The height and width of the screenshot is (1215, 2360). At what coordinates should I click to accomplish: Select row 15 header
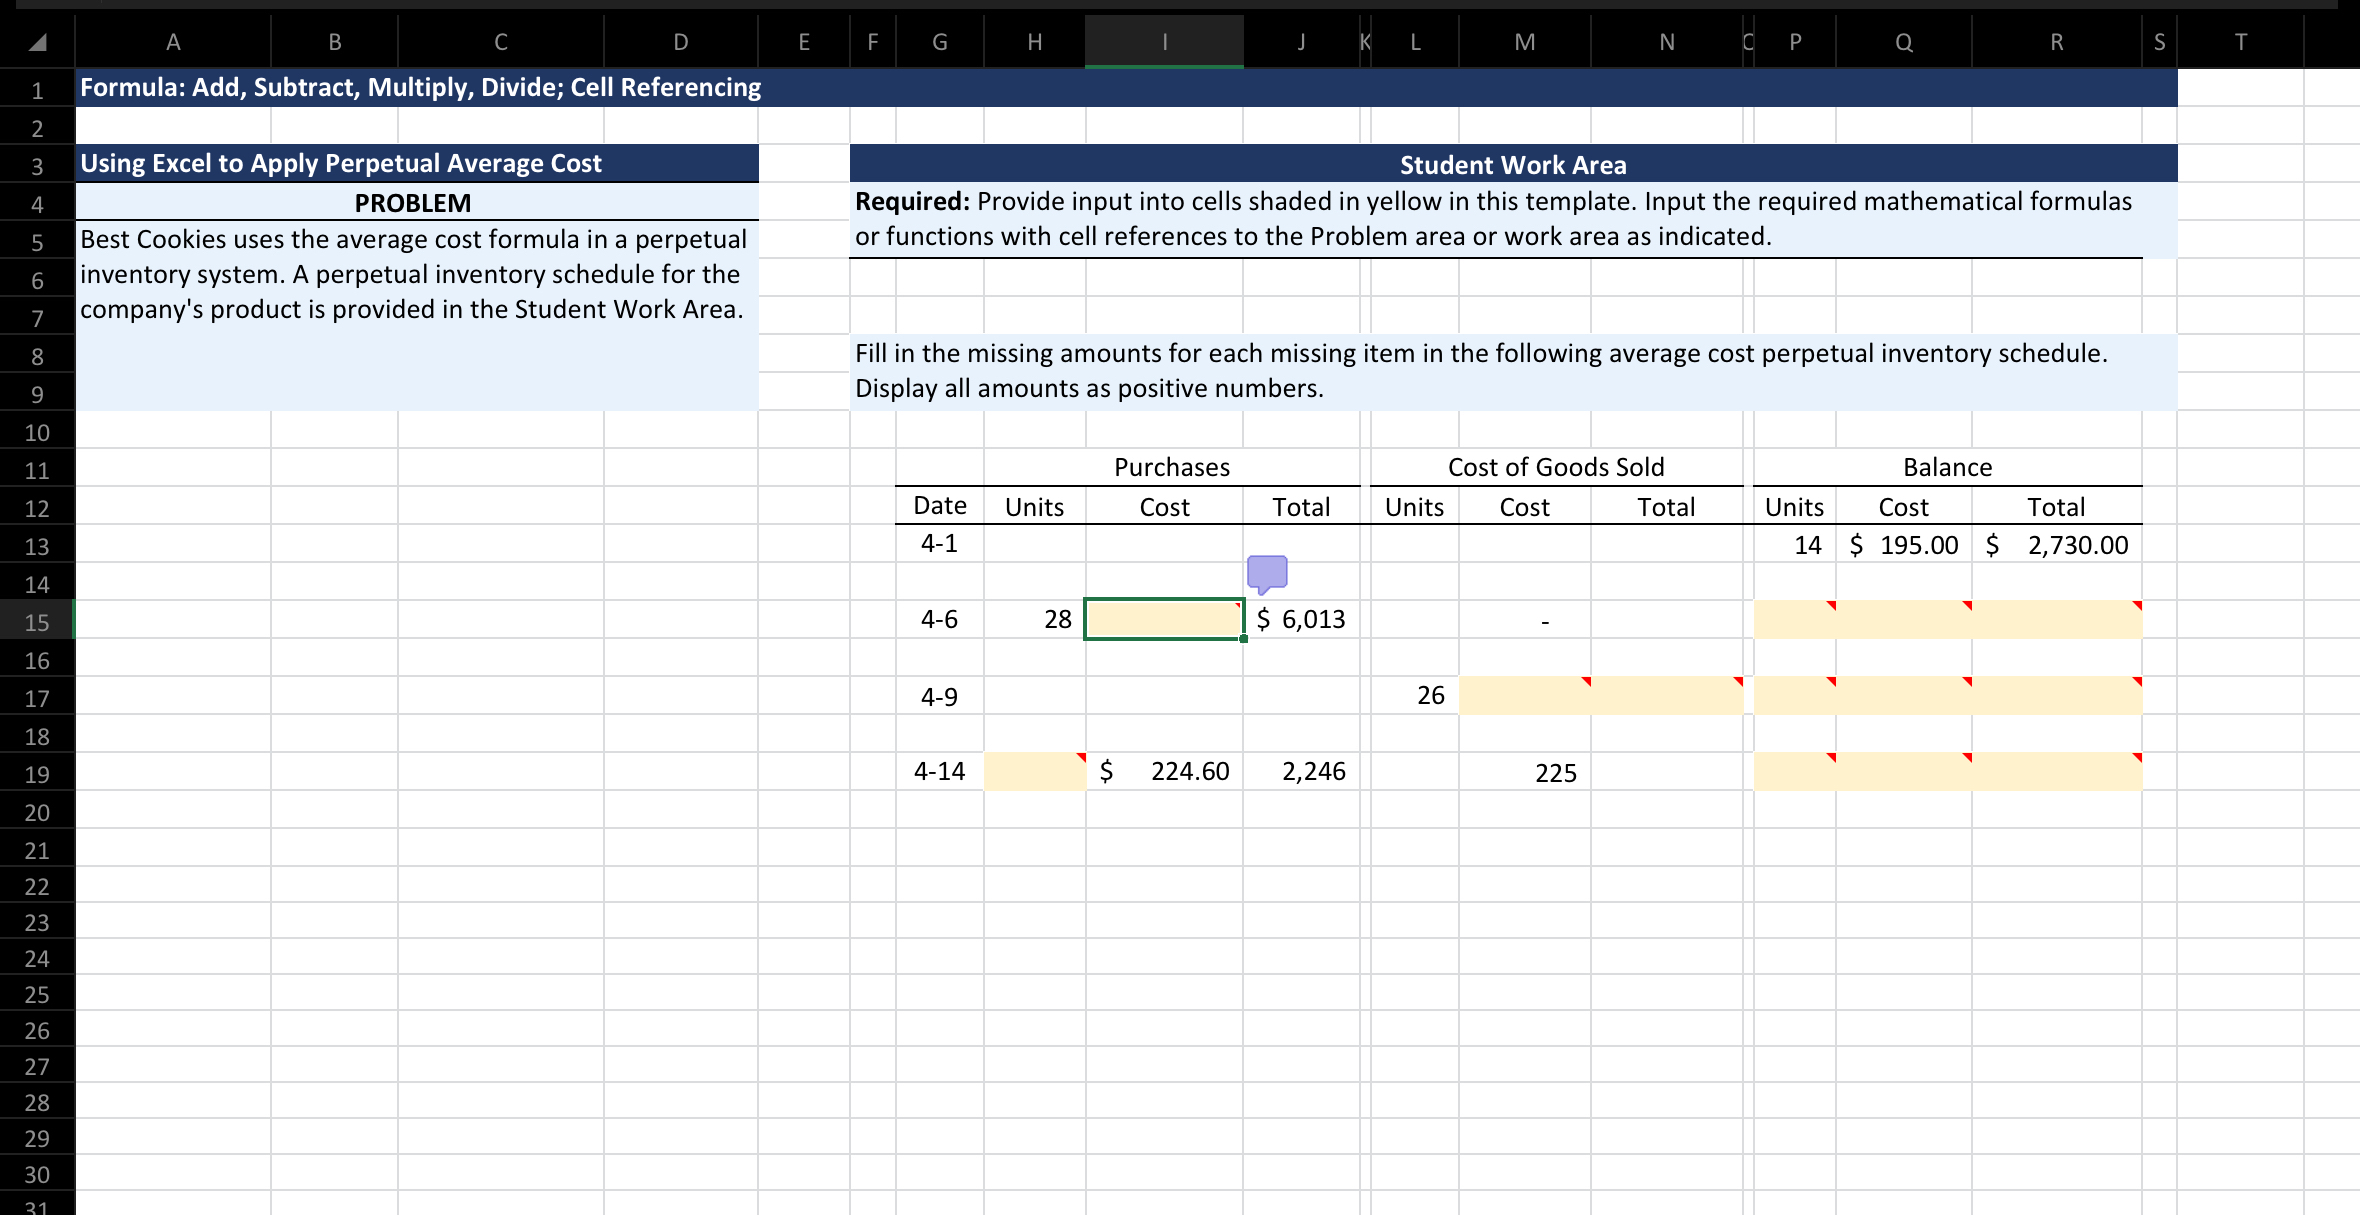tap(37, 622)
